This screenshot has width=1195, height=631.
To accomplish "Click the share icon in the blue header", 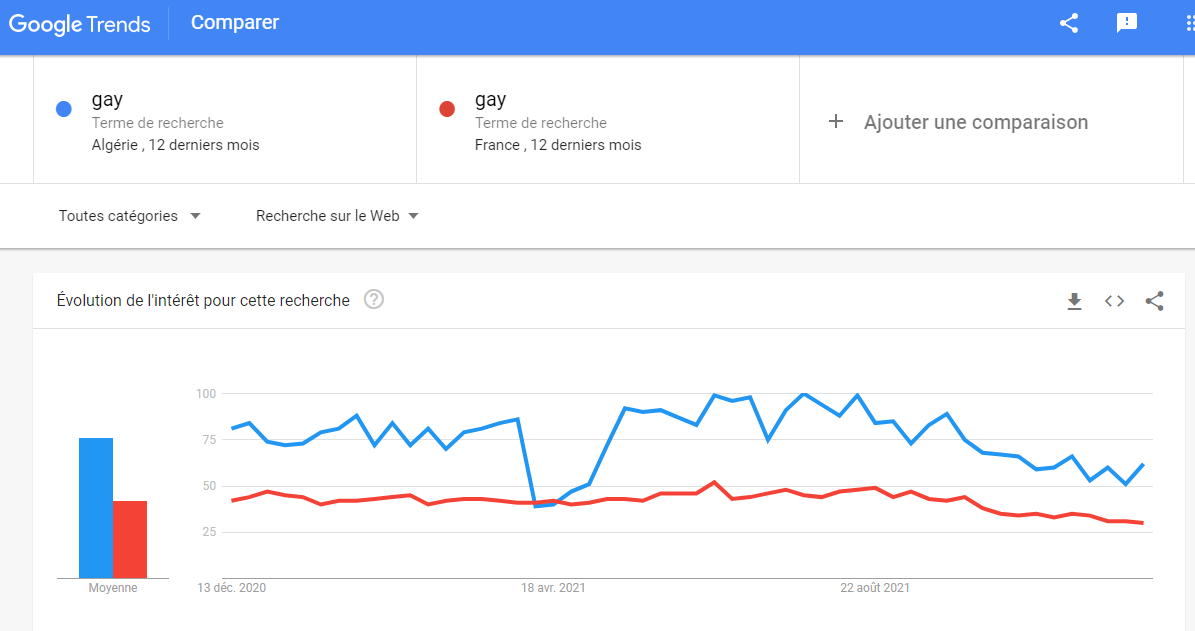I will 1069,23.
